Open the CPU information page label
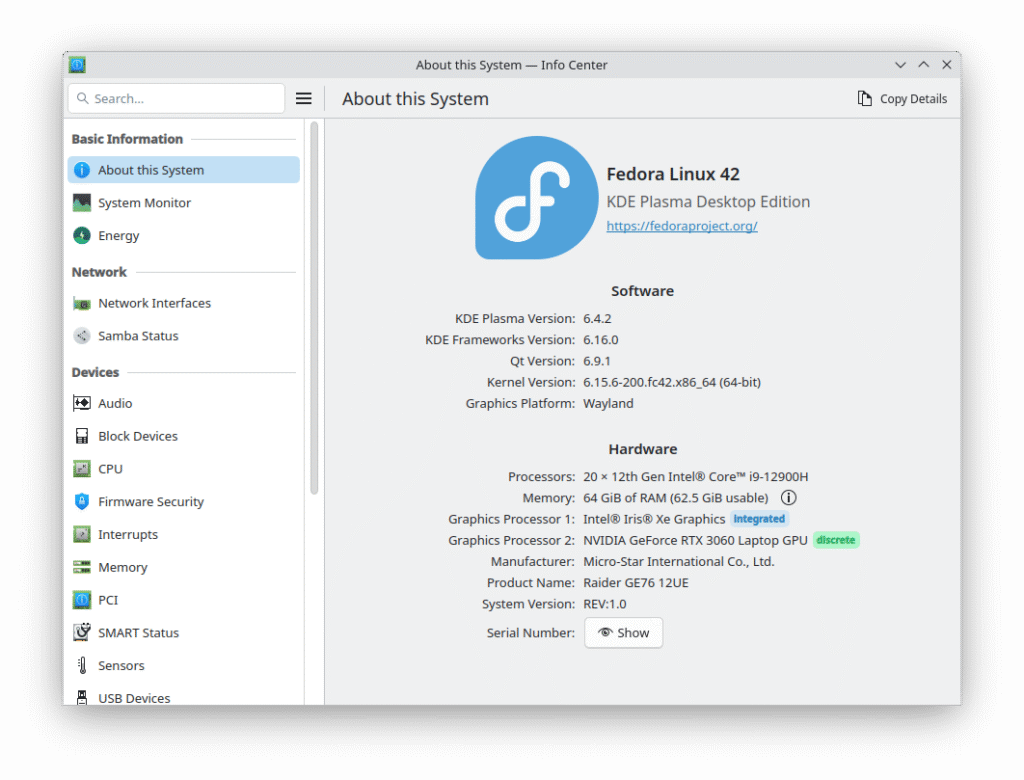 point(110,468)
